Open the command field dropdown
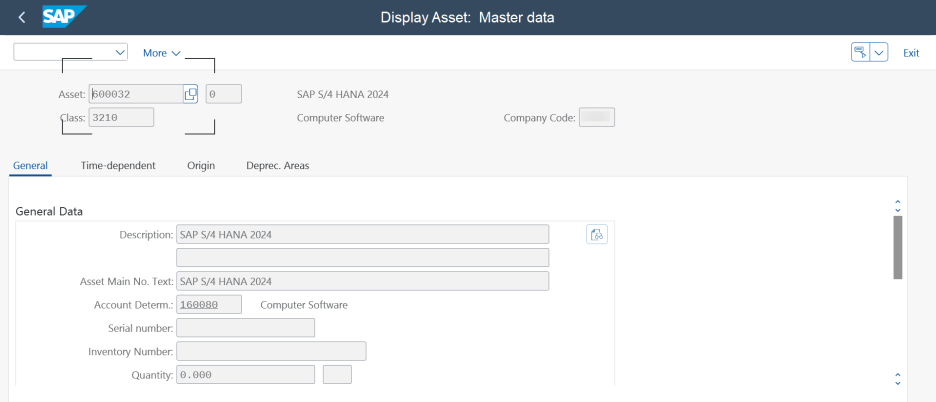Viewport: 936px width, 402px height. 119,53
